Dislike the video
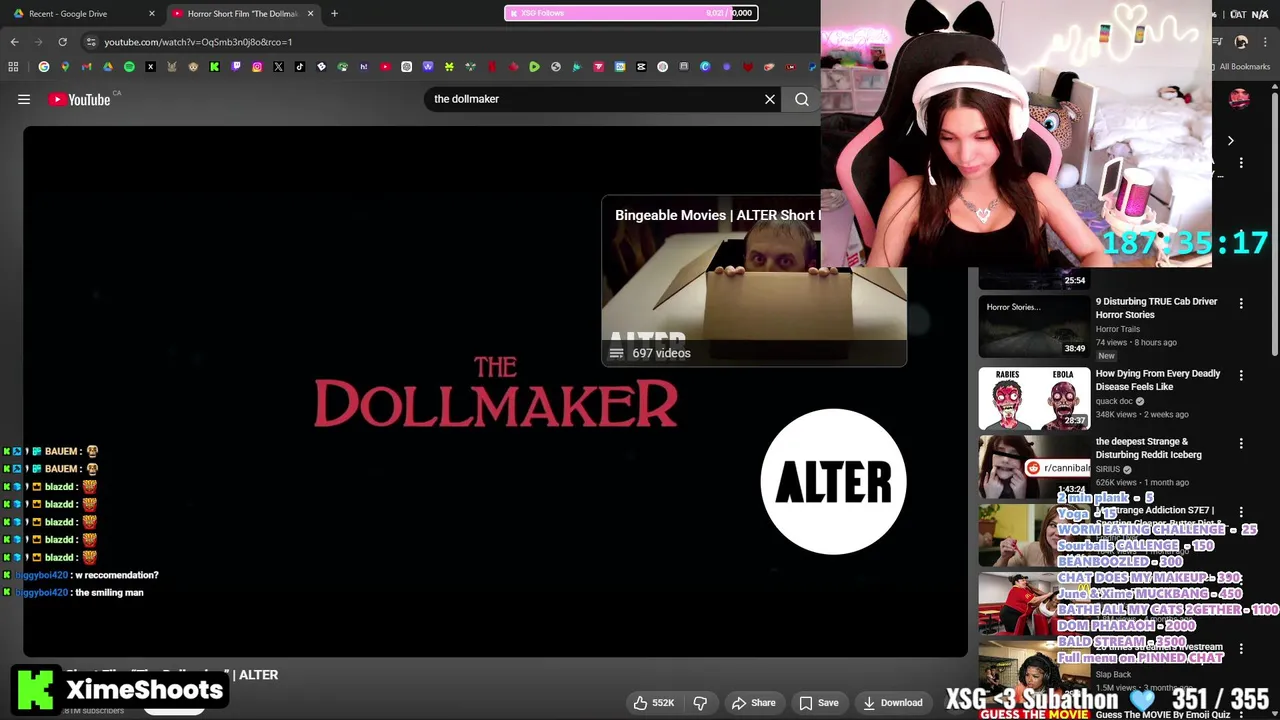 pos(700,703)
